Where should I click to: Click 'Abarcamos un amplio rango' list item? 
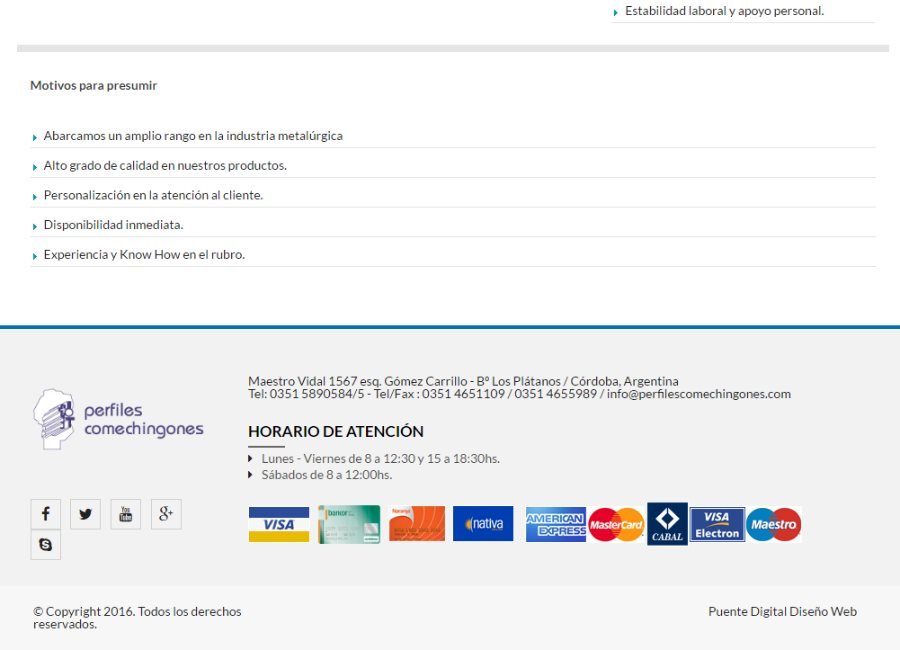453,136
